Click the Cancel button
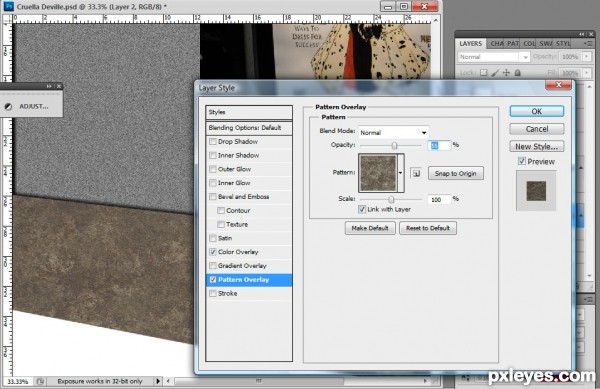The width and height of the screenshot is (600, 389). point(536,129)
